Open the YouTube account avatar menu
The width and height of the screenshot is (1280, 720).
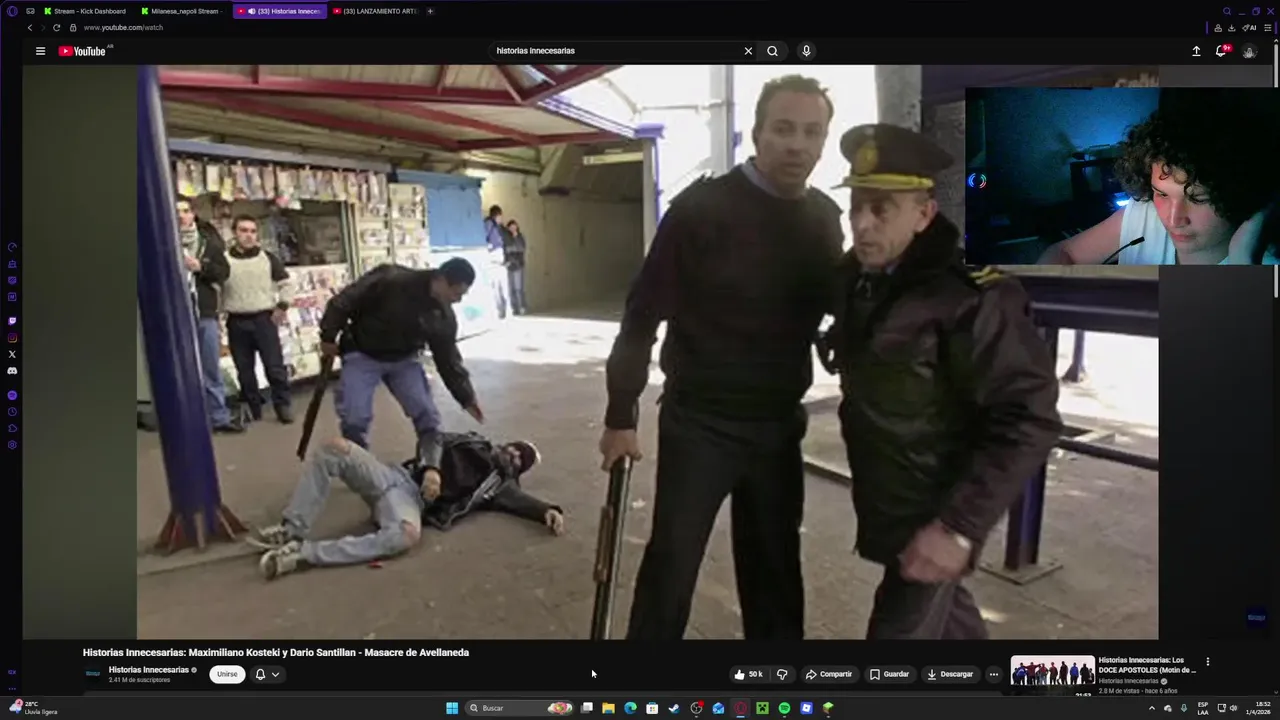(1249, 51)
